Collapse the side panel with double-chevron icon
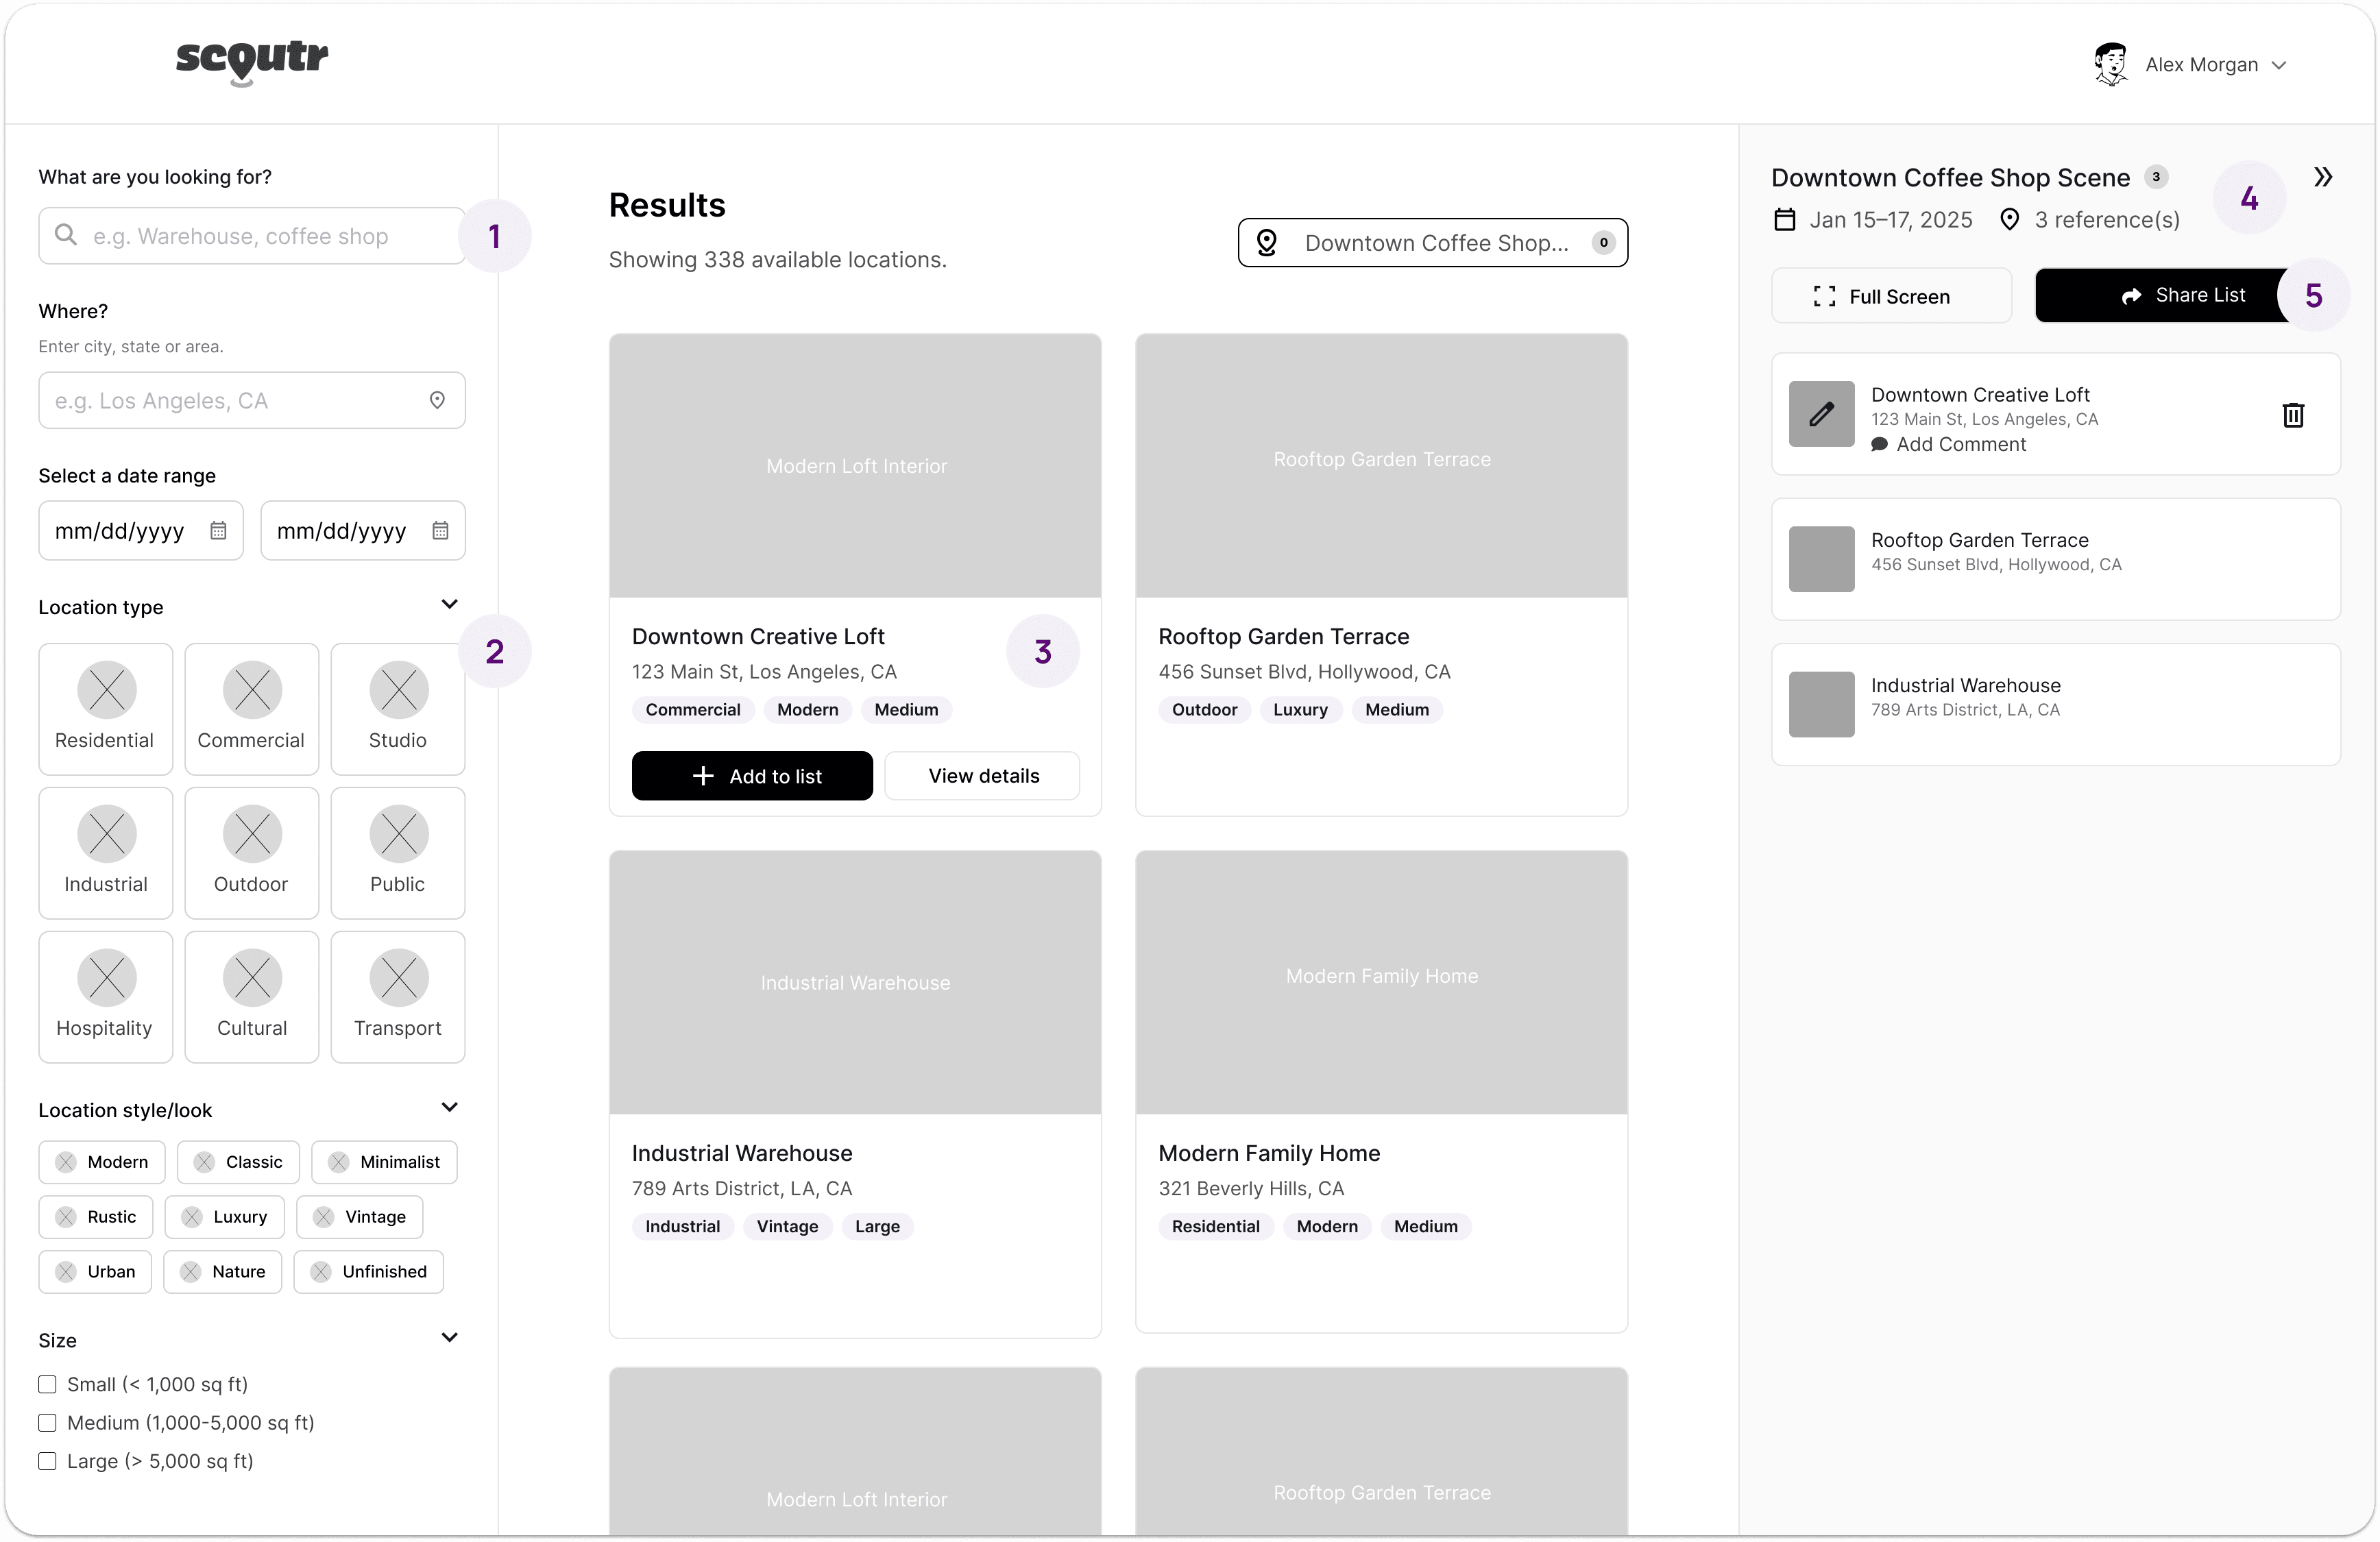 (2323, 177)
